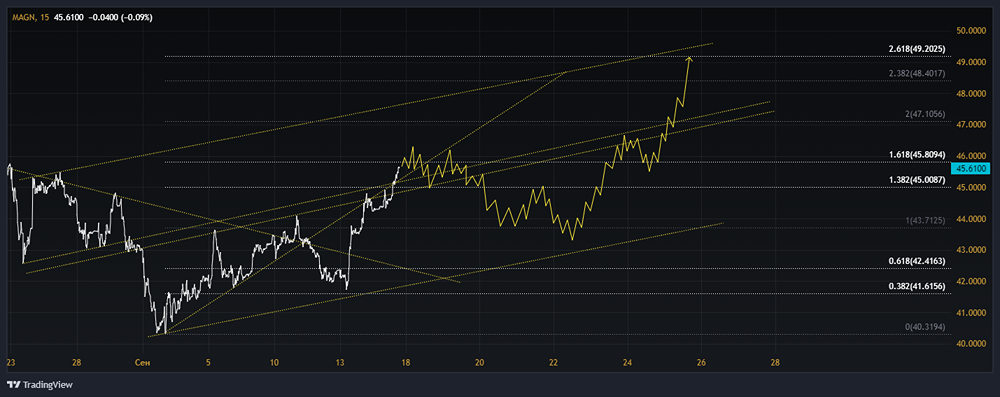This screenshot has height=397, width=1000.
Task: Click the price change -0.0400 (-0.09%) text
Action: coord(121,17)
